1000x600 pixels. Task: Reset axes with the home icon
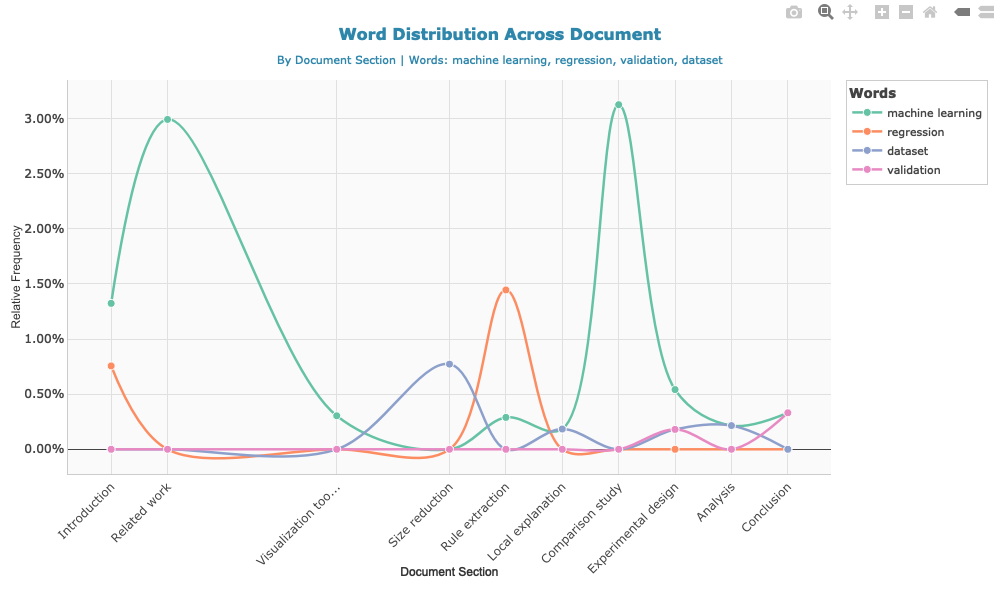click(x=930, y=12)
